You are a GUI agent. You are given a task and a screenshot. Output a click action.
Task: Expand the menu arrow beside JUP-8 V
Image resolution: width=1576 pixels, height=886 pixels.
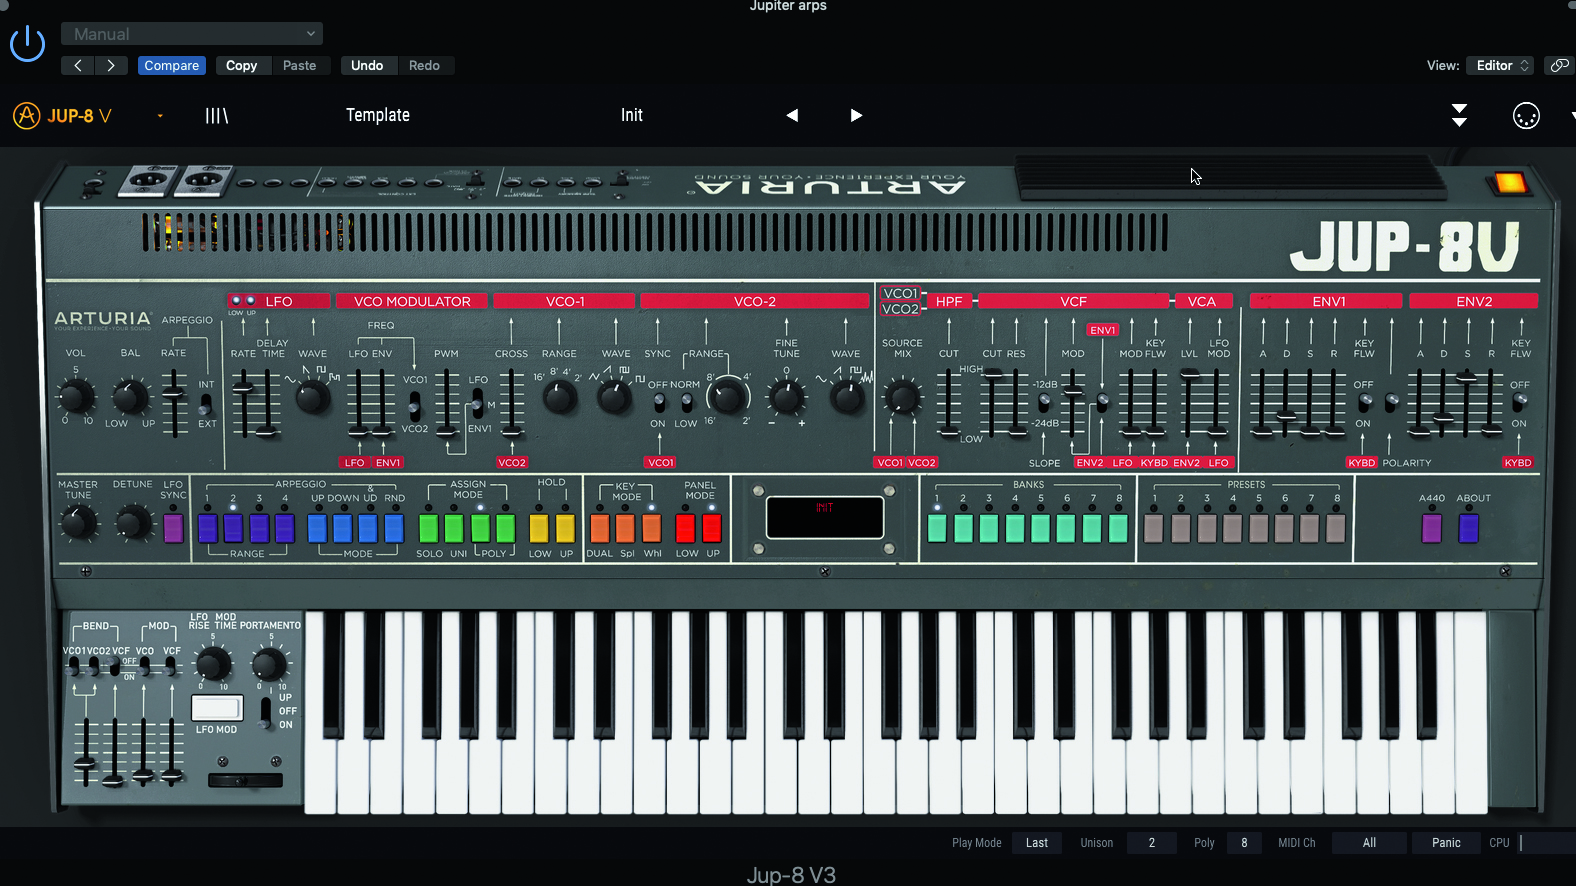coord(160,116)
